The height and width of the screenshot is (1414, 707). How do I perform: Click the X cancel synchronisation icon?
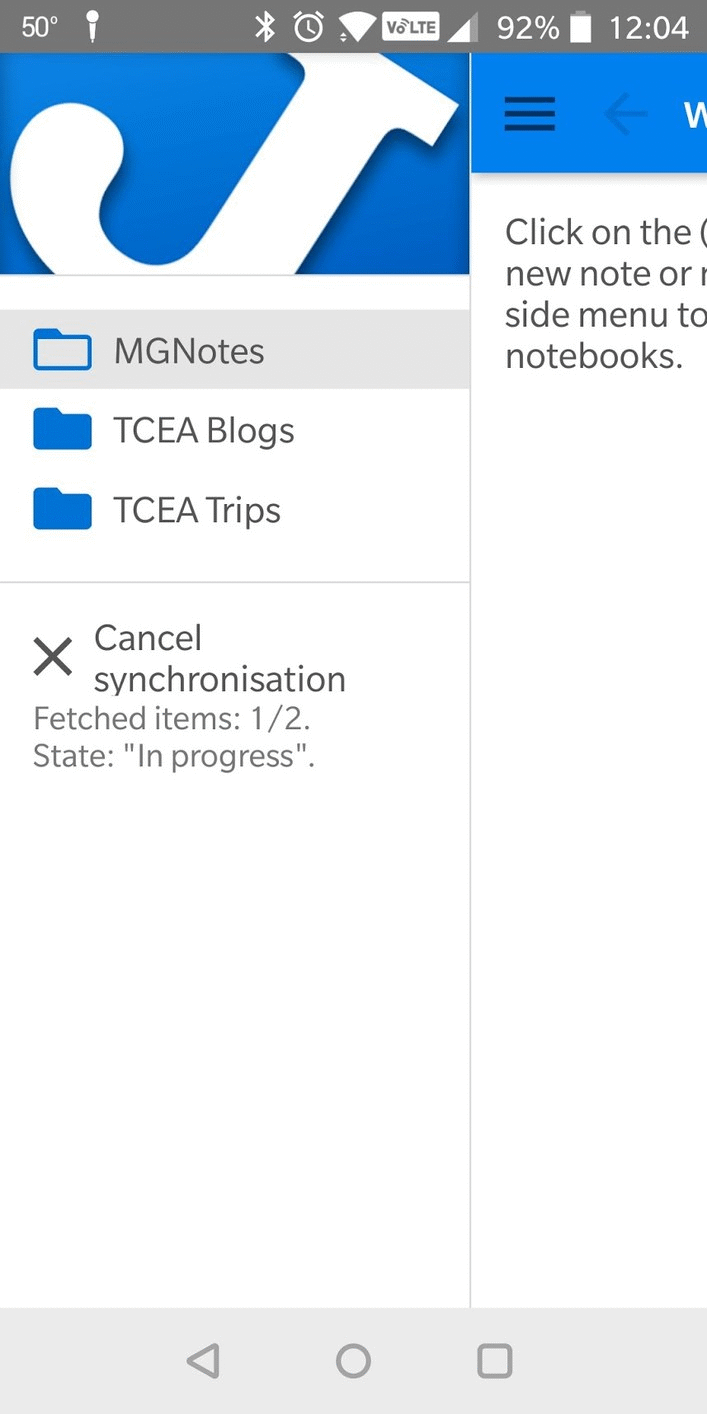pyautogui.click(x=53, y=658)
